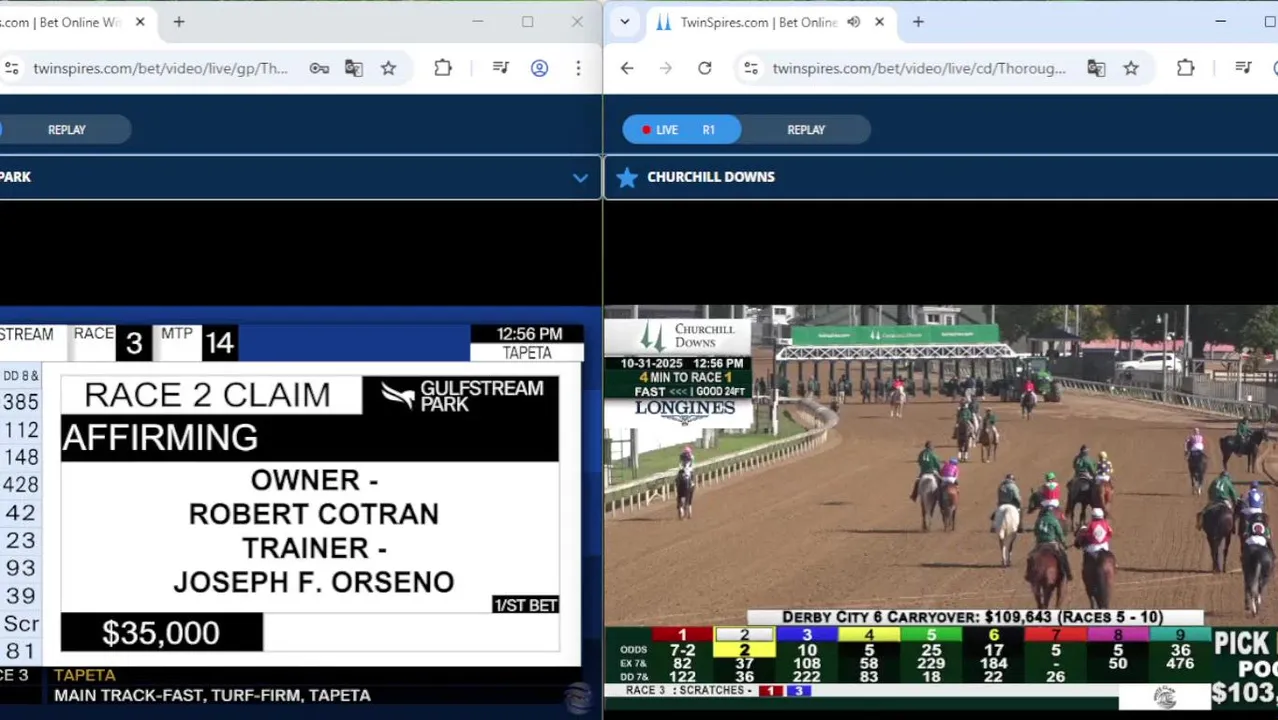
Task: Mute audio on right TwinSpires tab
Action: point(853,22)
